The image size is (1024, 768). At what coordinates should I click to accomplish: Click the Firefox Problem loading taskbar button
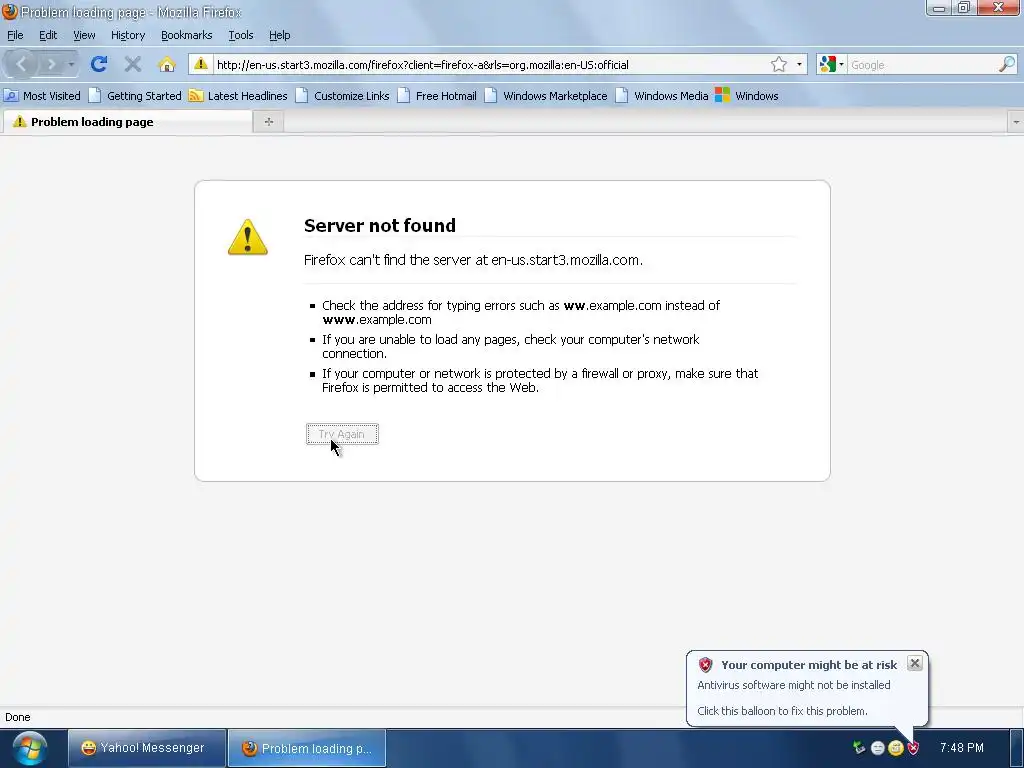307,748
